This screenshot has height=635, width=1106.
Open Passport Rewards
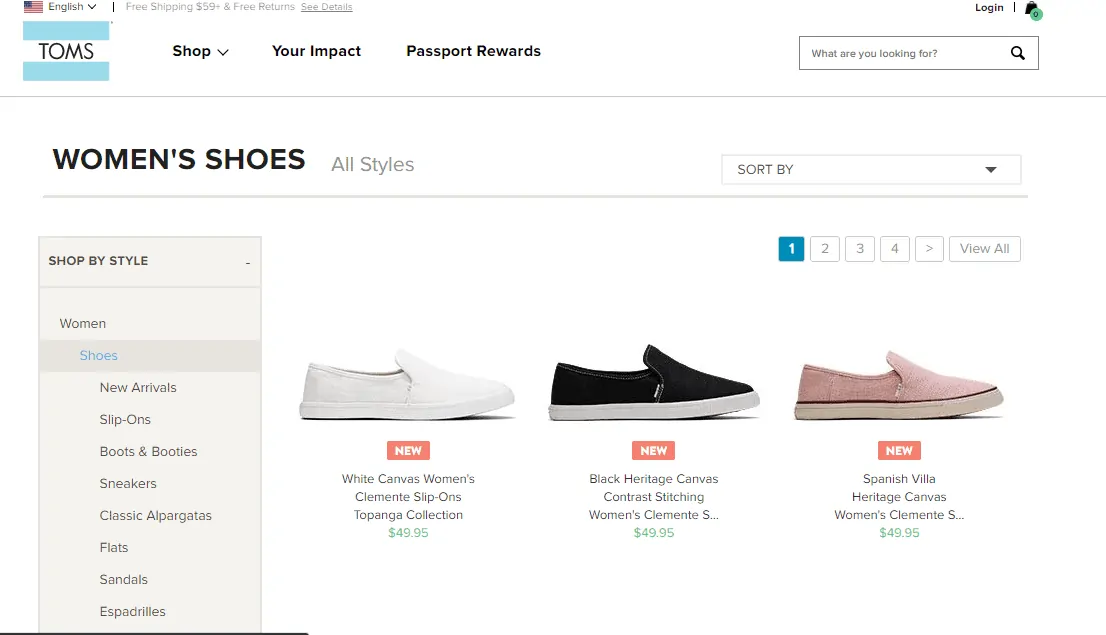pos(473,51)
